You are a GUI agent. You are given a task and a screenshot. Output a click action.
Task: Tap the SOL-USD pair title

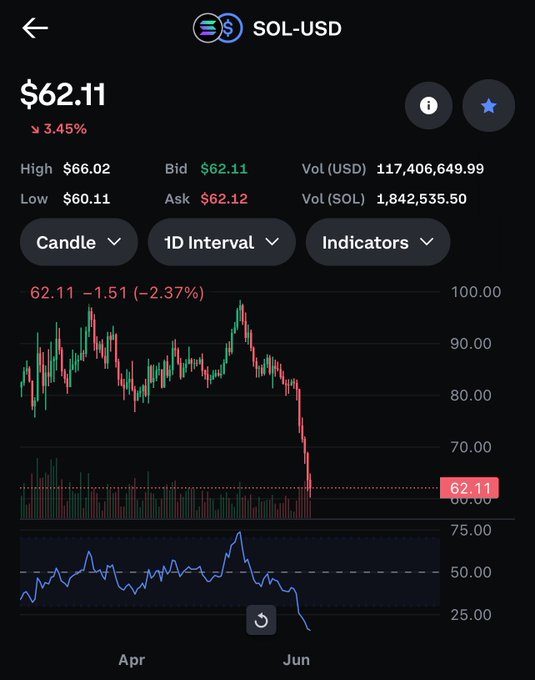click(x=297, y=29)
